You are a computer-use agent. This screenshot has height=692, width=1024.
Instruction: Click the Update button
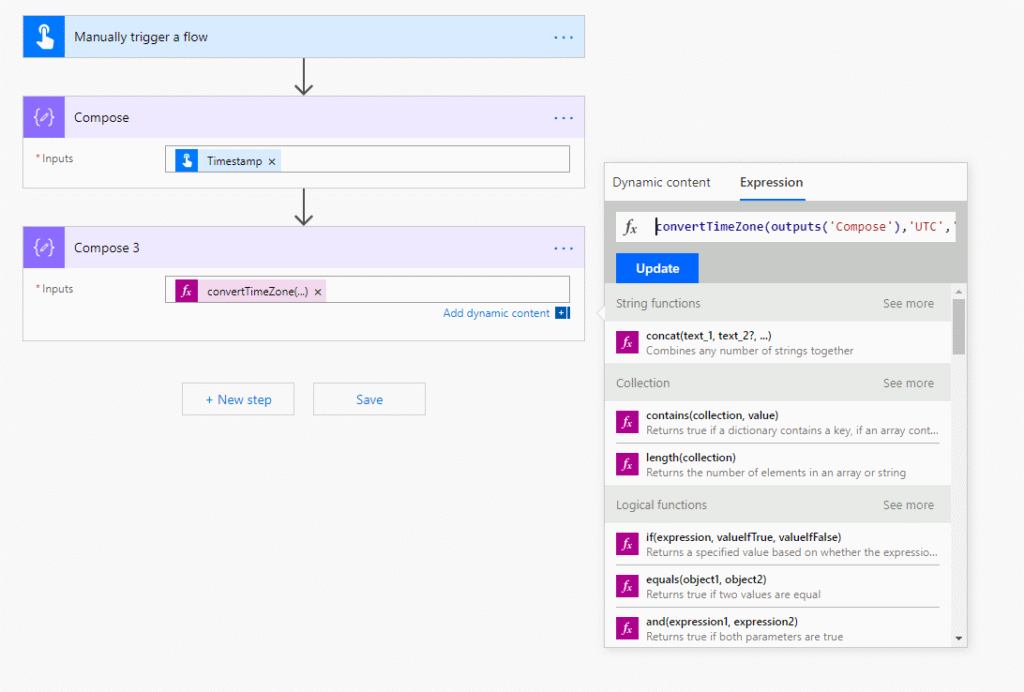[x=657, y=268]
